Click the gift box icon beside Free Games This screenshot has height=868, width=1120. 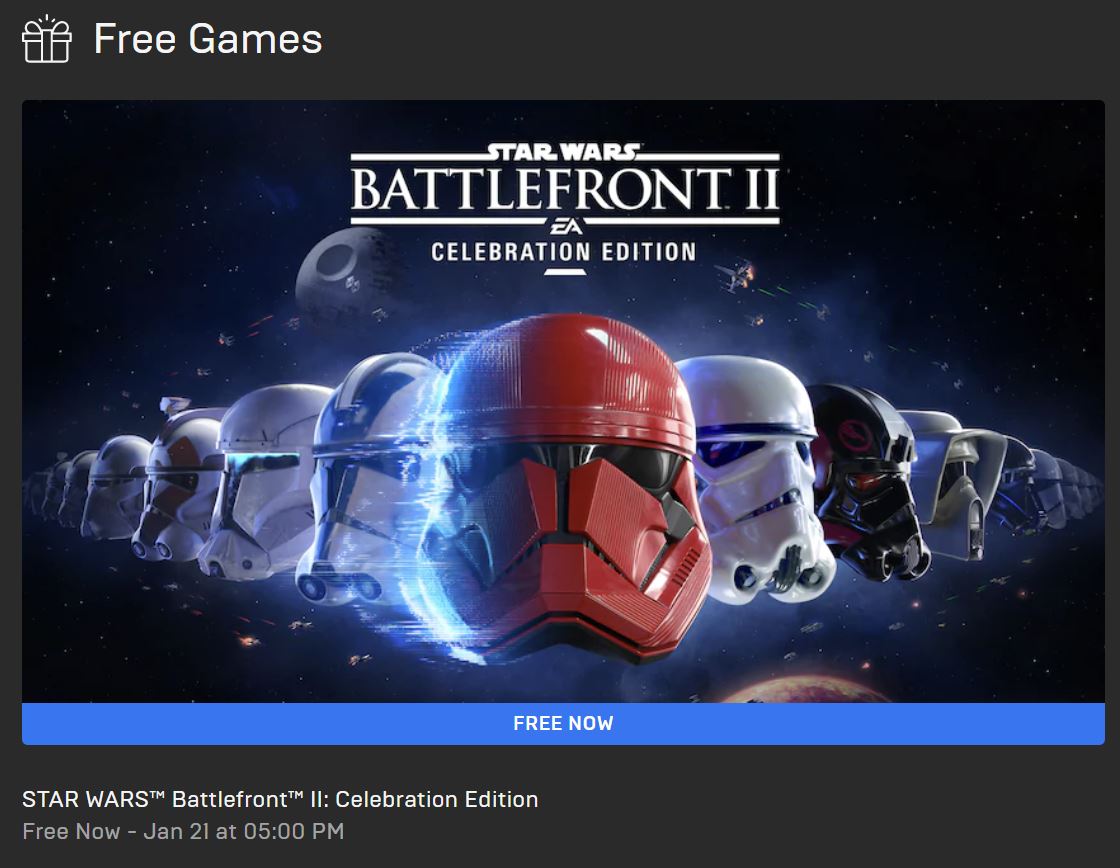47,39
